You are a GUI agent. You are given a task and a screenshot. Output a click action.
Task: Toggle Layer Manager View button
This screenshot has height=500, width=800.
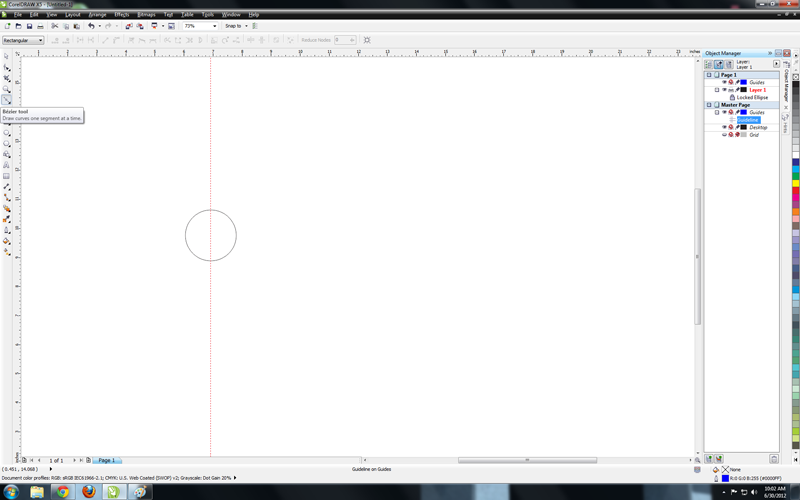point(729,64)
